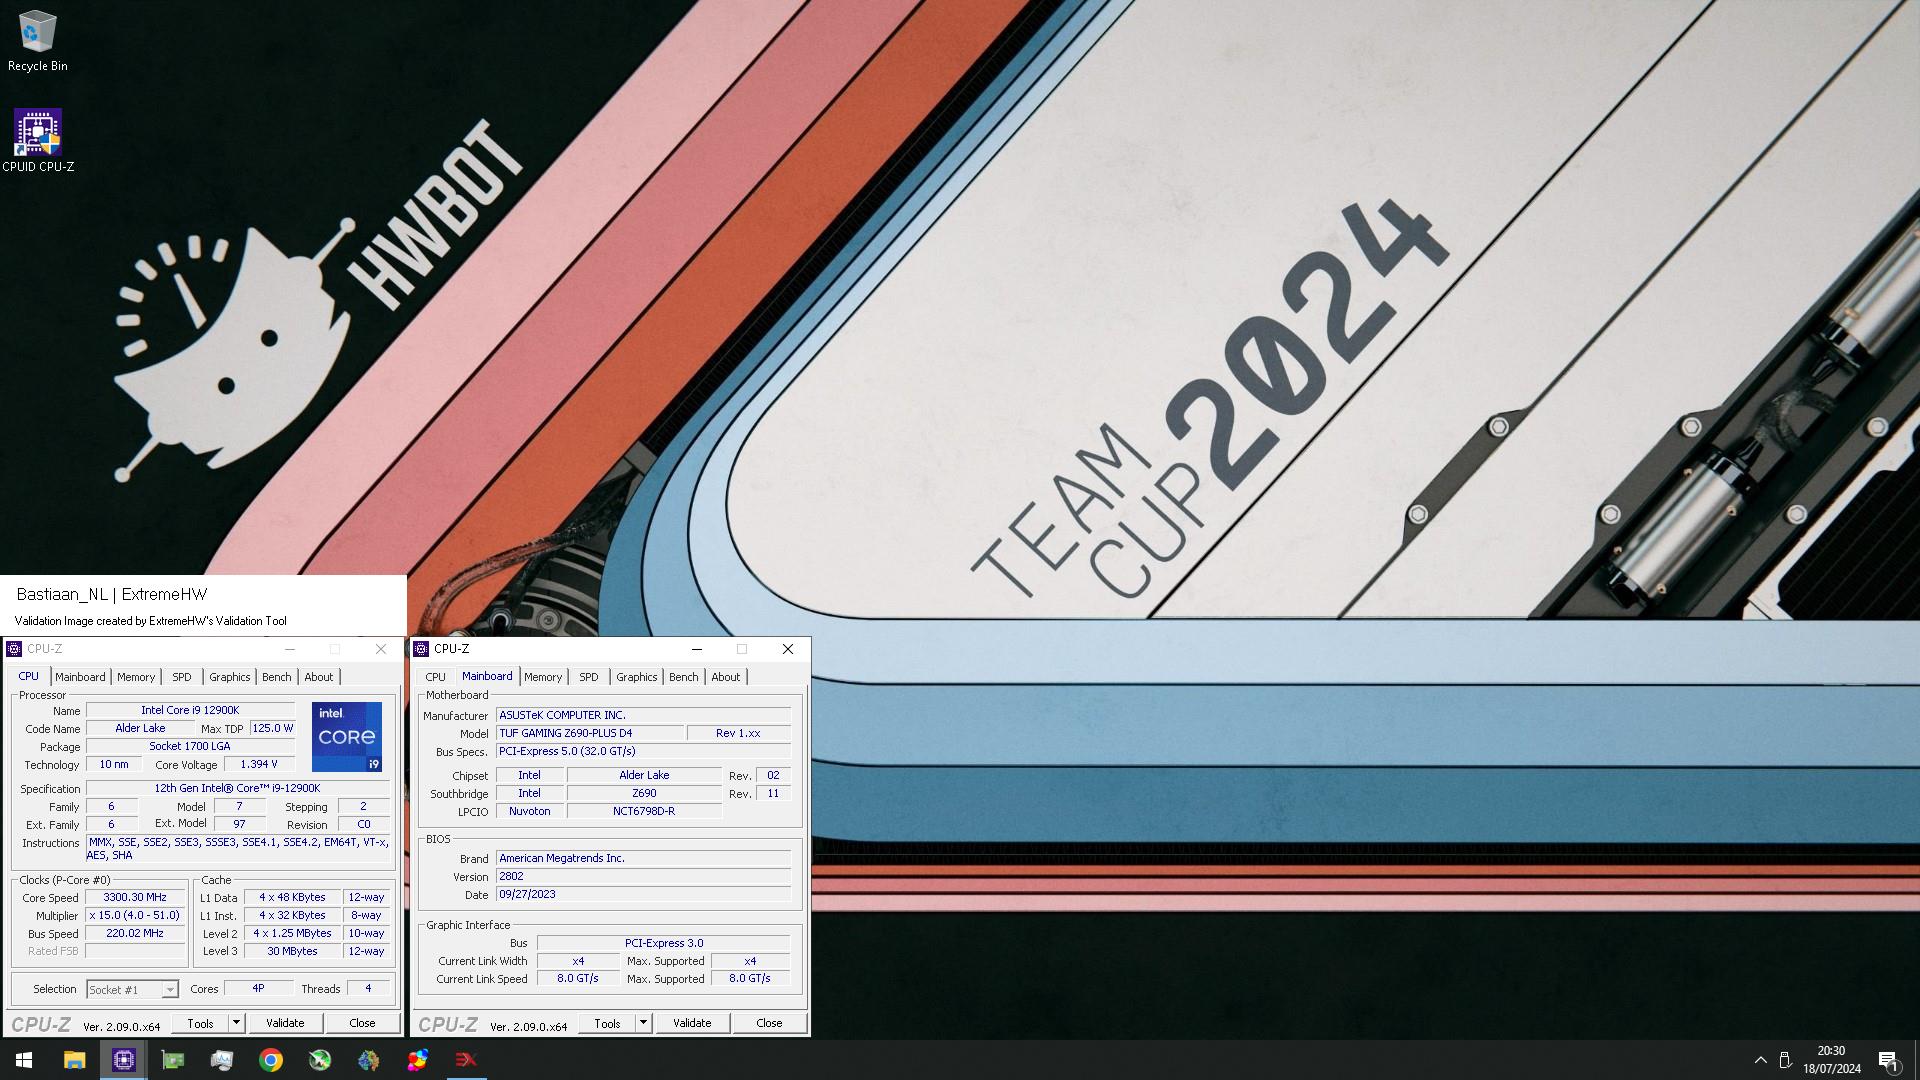Click the model field TUF GAMING Z690-PLUS D4
The width and height of the screenshot is (1920, 1080).
590,733
